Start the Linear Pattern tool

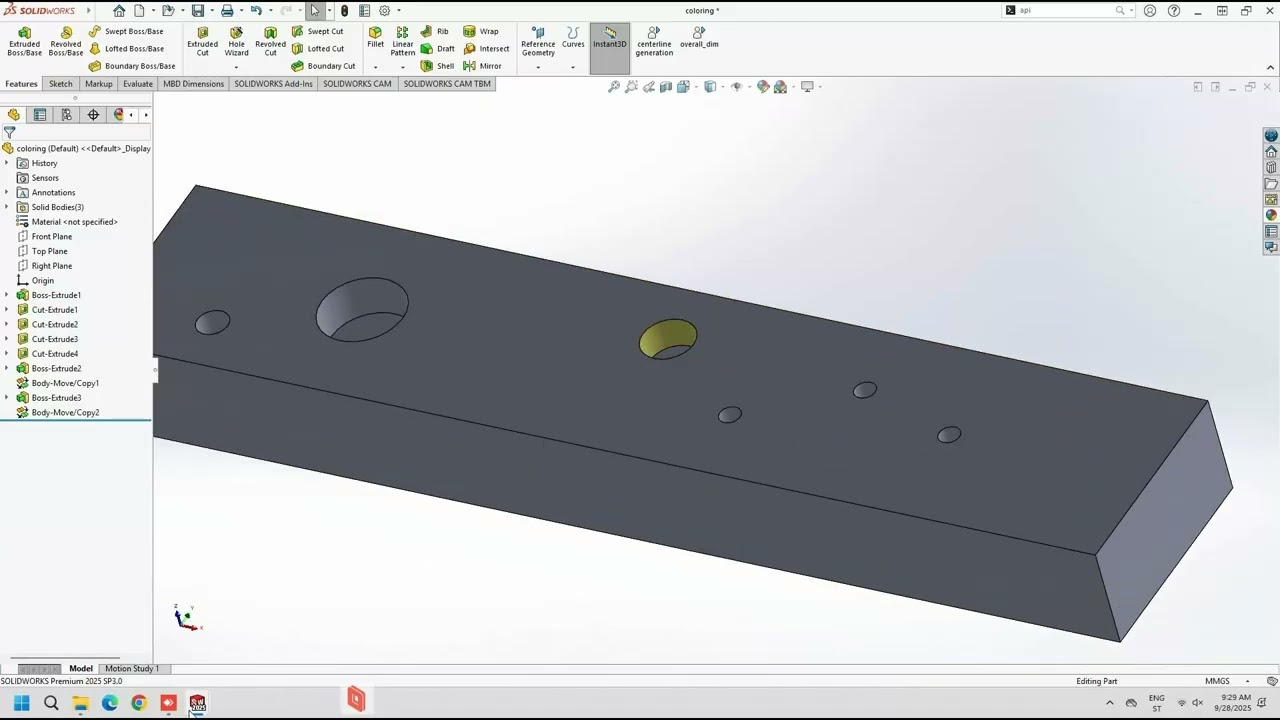tap(402, 41)
